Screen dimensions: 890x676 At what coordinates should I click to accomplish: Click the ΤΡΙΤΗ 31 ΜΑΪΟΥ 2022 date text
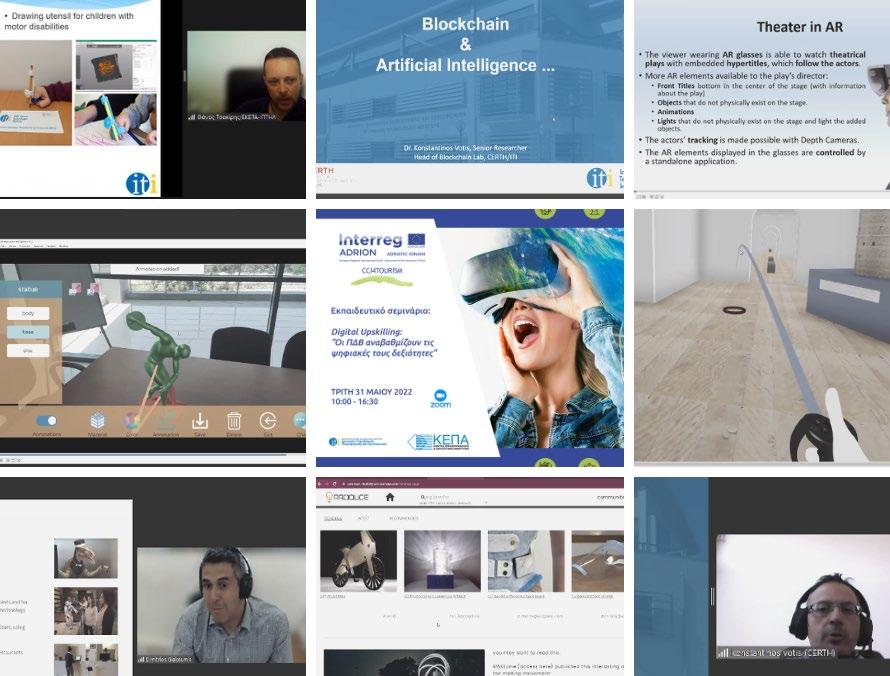point(371,392)
